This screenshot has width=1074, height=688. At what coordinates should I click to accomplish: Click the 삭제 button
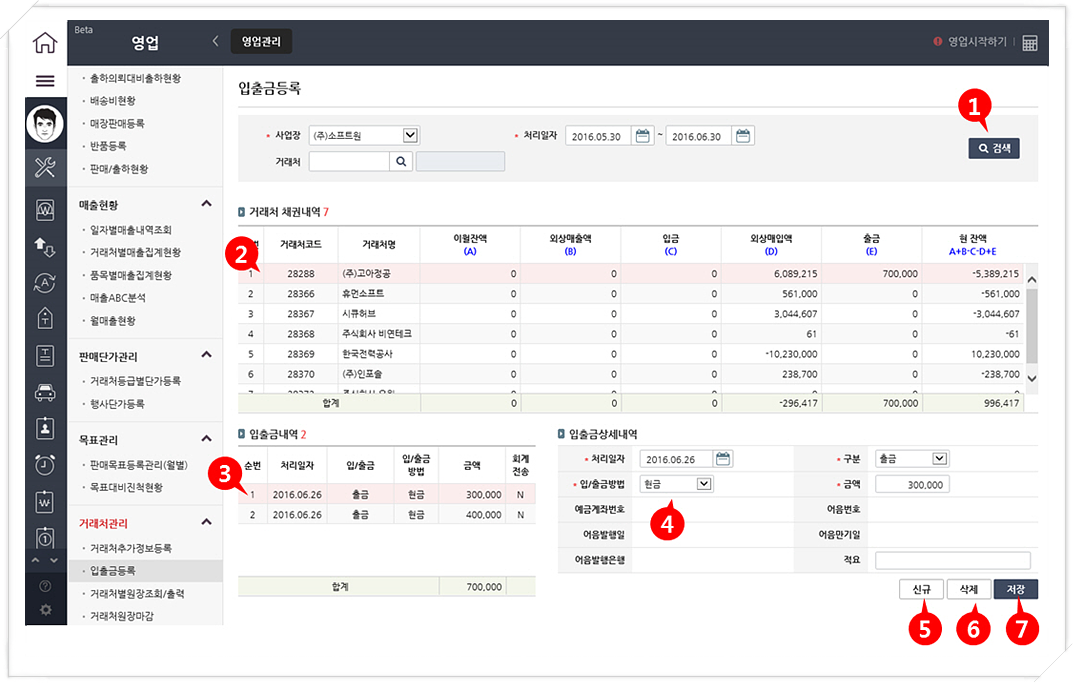[x=969, y=589]
